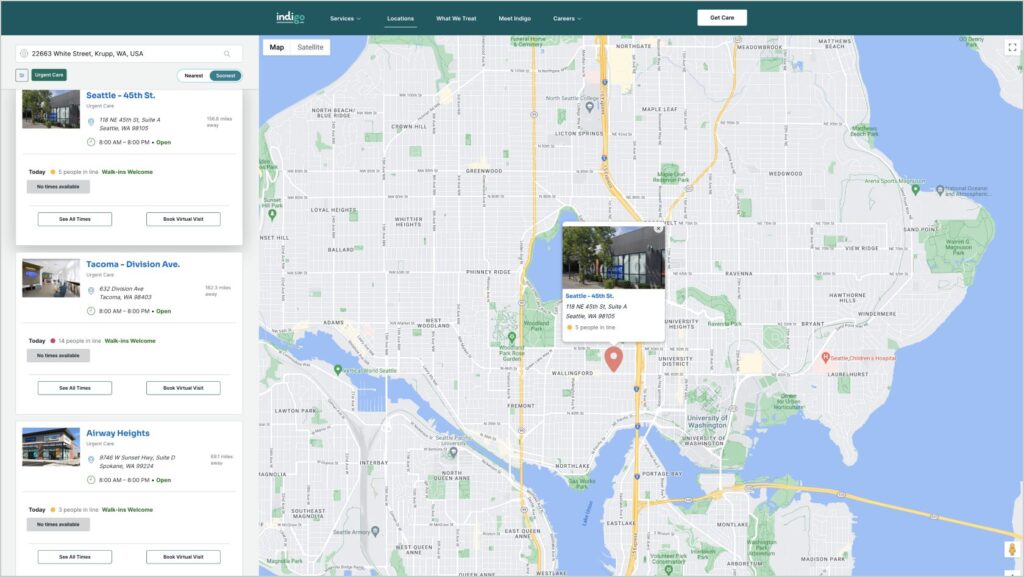This screenshot has width=1024, height=577.
Task: Click the '5 people in line' text in Seattle card
Action: pyautogui.click(x=78, y=172)
